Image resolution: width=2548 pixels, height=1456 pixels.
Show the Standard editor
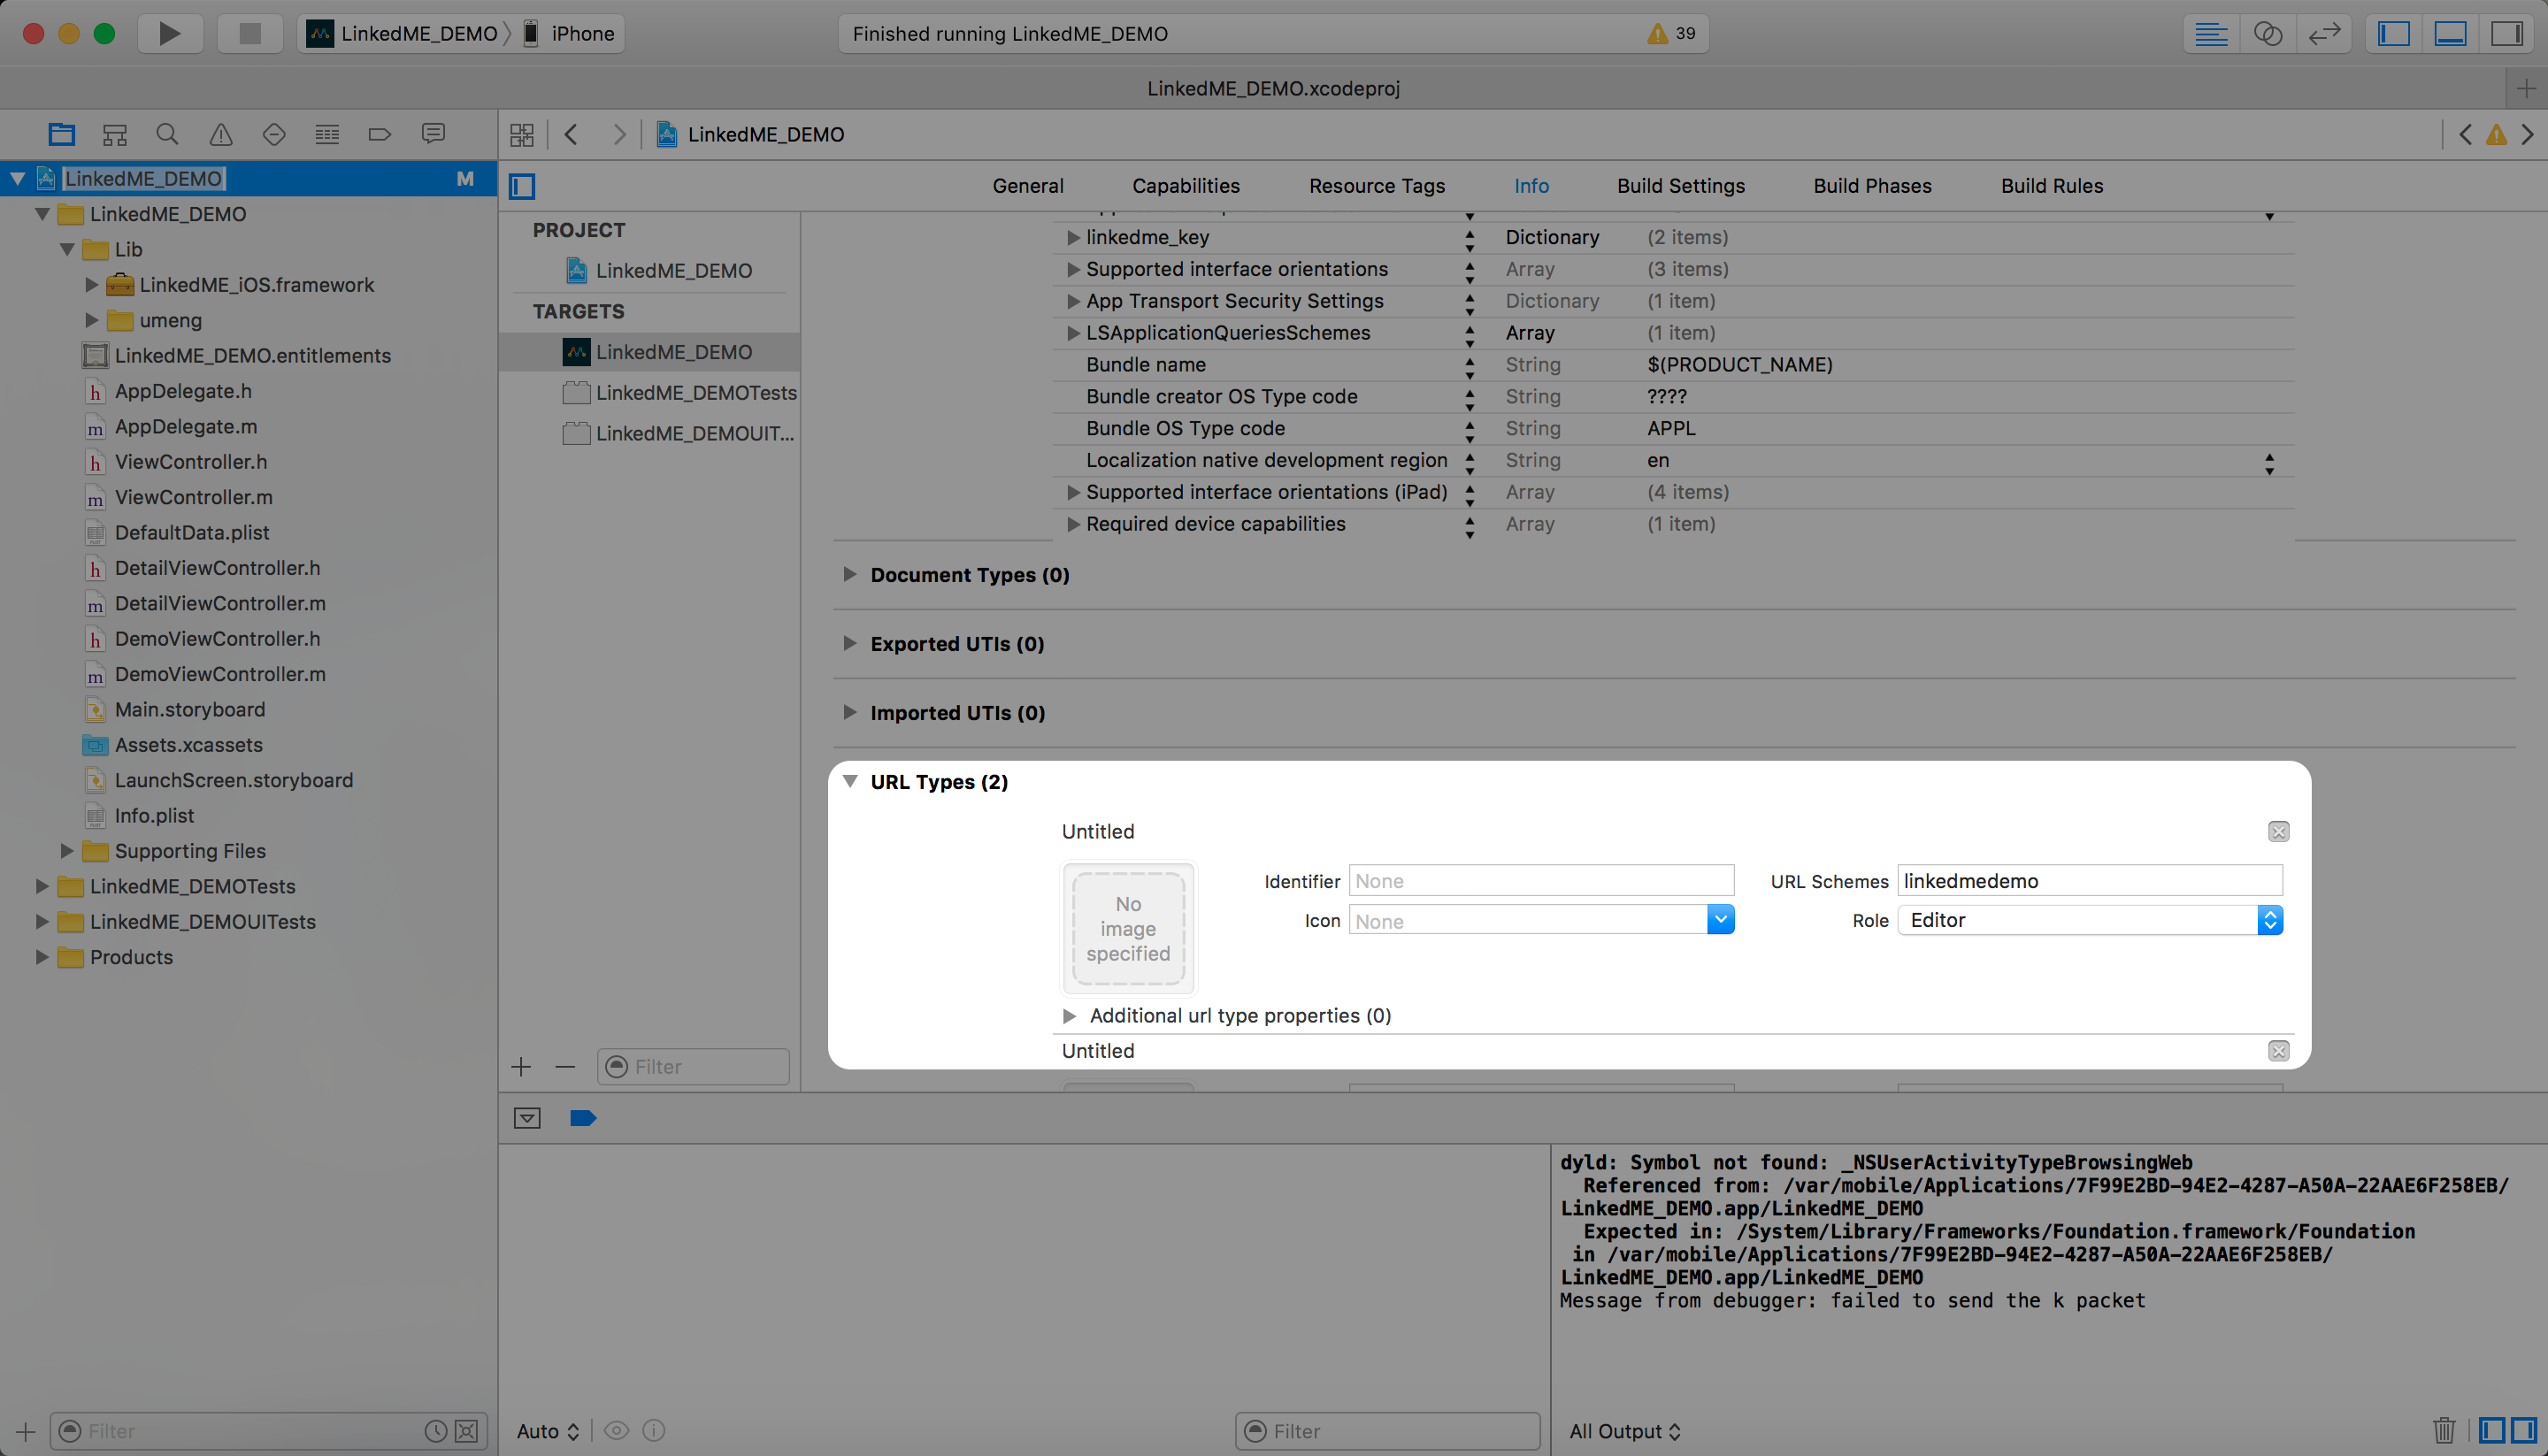[2211, 33]
